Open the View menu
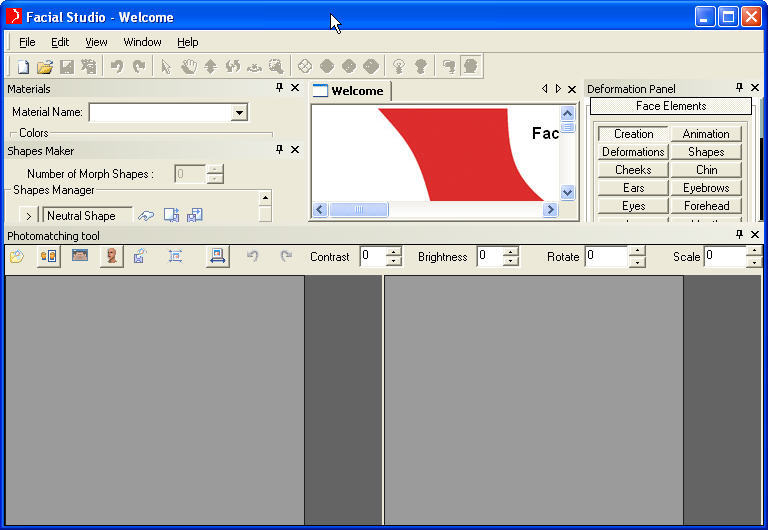The image size is (768, 530). pyautogui.click(x=96, y=42)
